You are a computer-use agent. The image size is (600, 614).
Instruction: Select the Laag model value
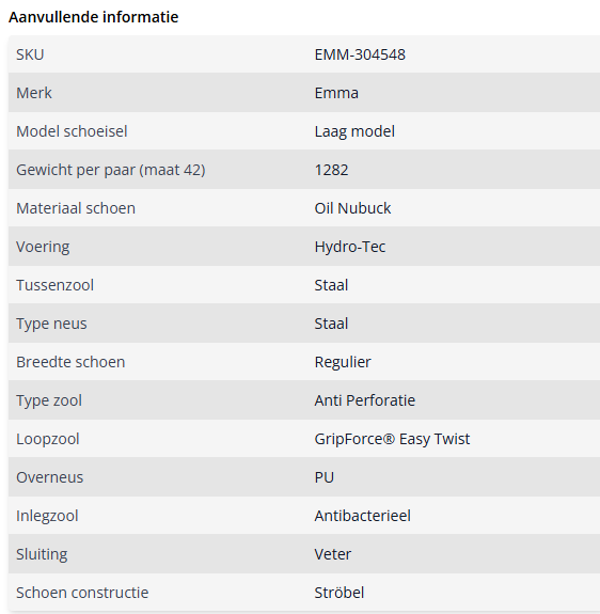pos(354,131)
